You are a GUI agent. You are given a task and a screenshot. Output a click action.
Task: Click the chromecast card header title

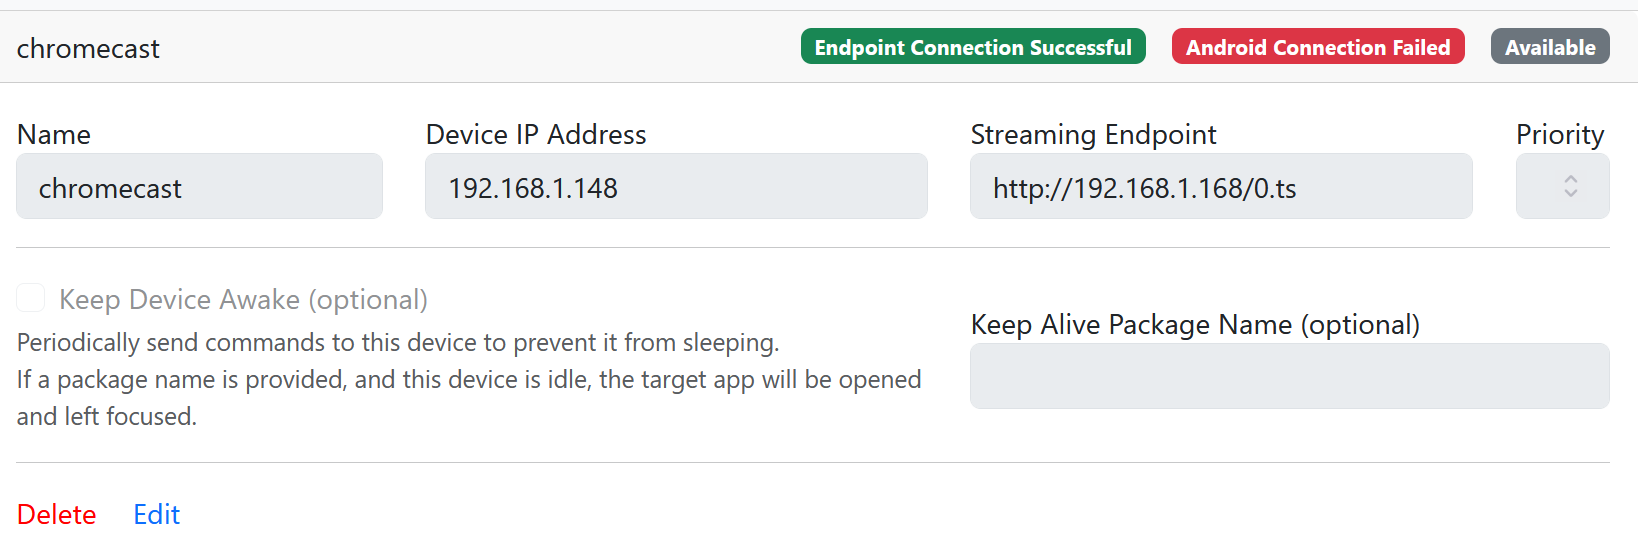88,49
